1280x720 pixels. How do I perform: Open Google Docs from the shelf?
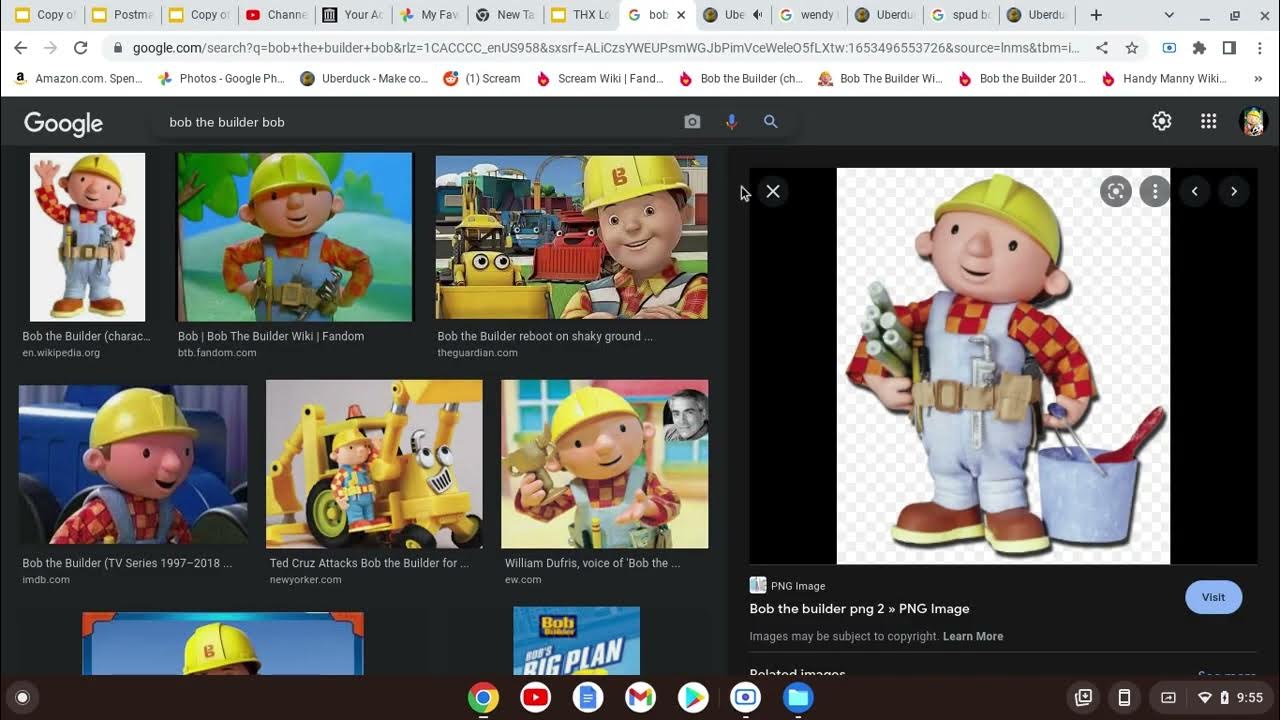point(588,697)
